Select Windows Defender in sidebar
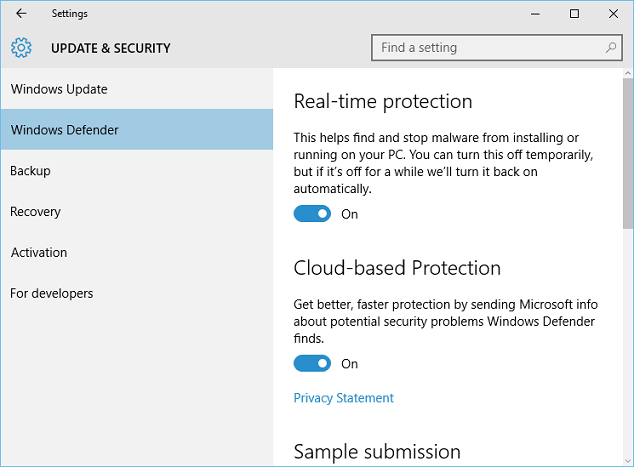Screen dimensions: 634x467 pyautogui.click(x=137, y=130)
